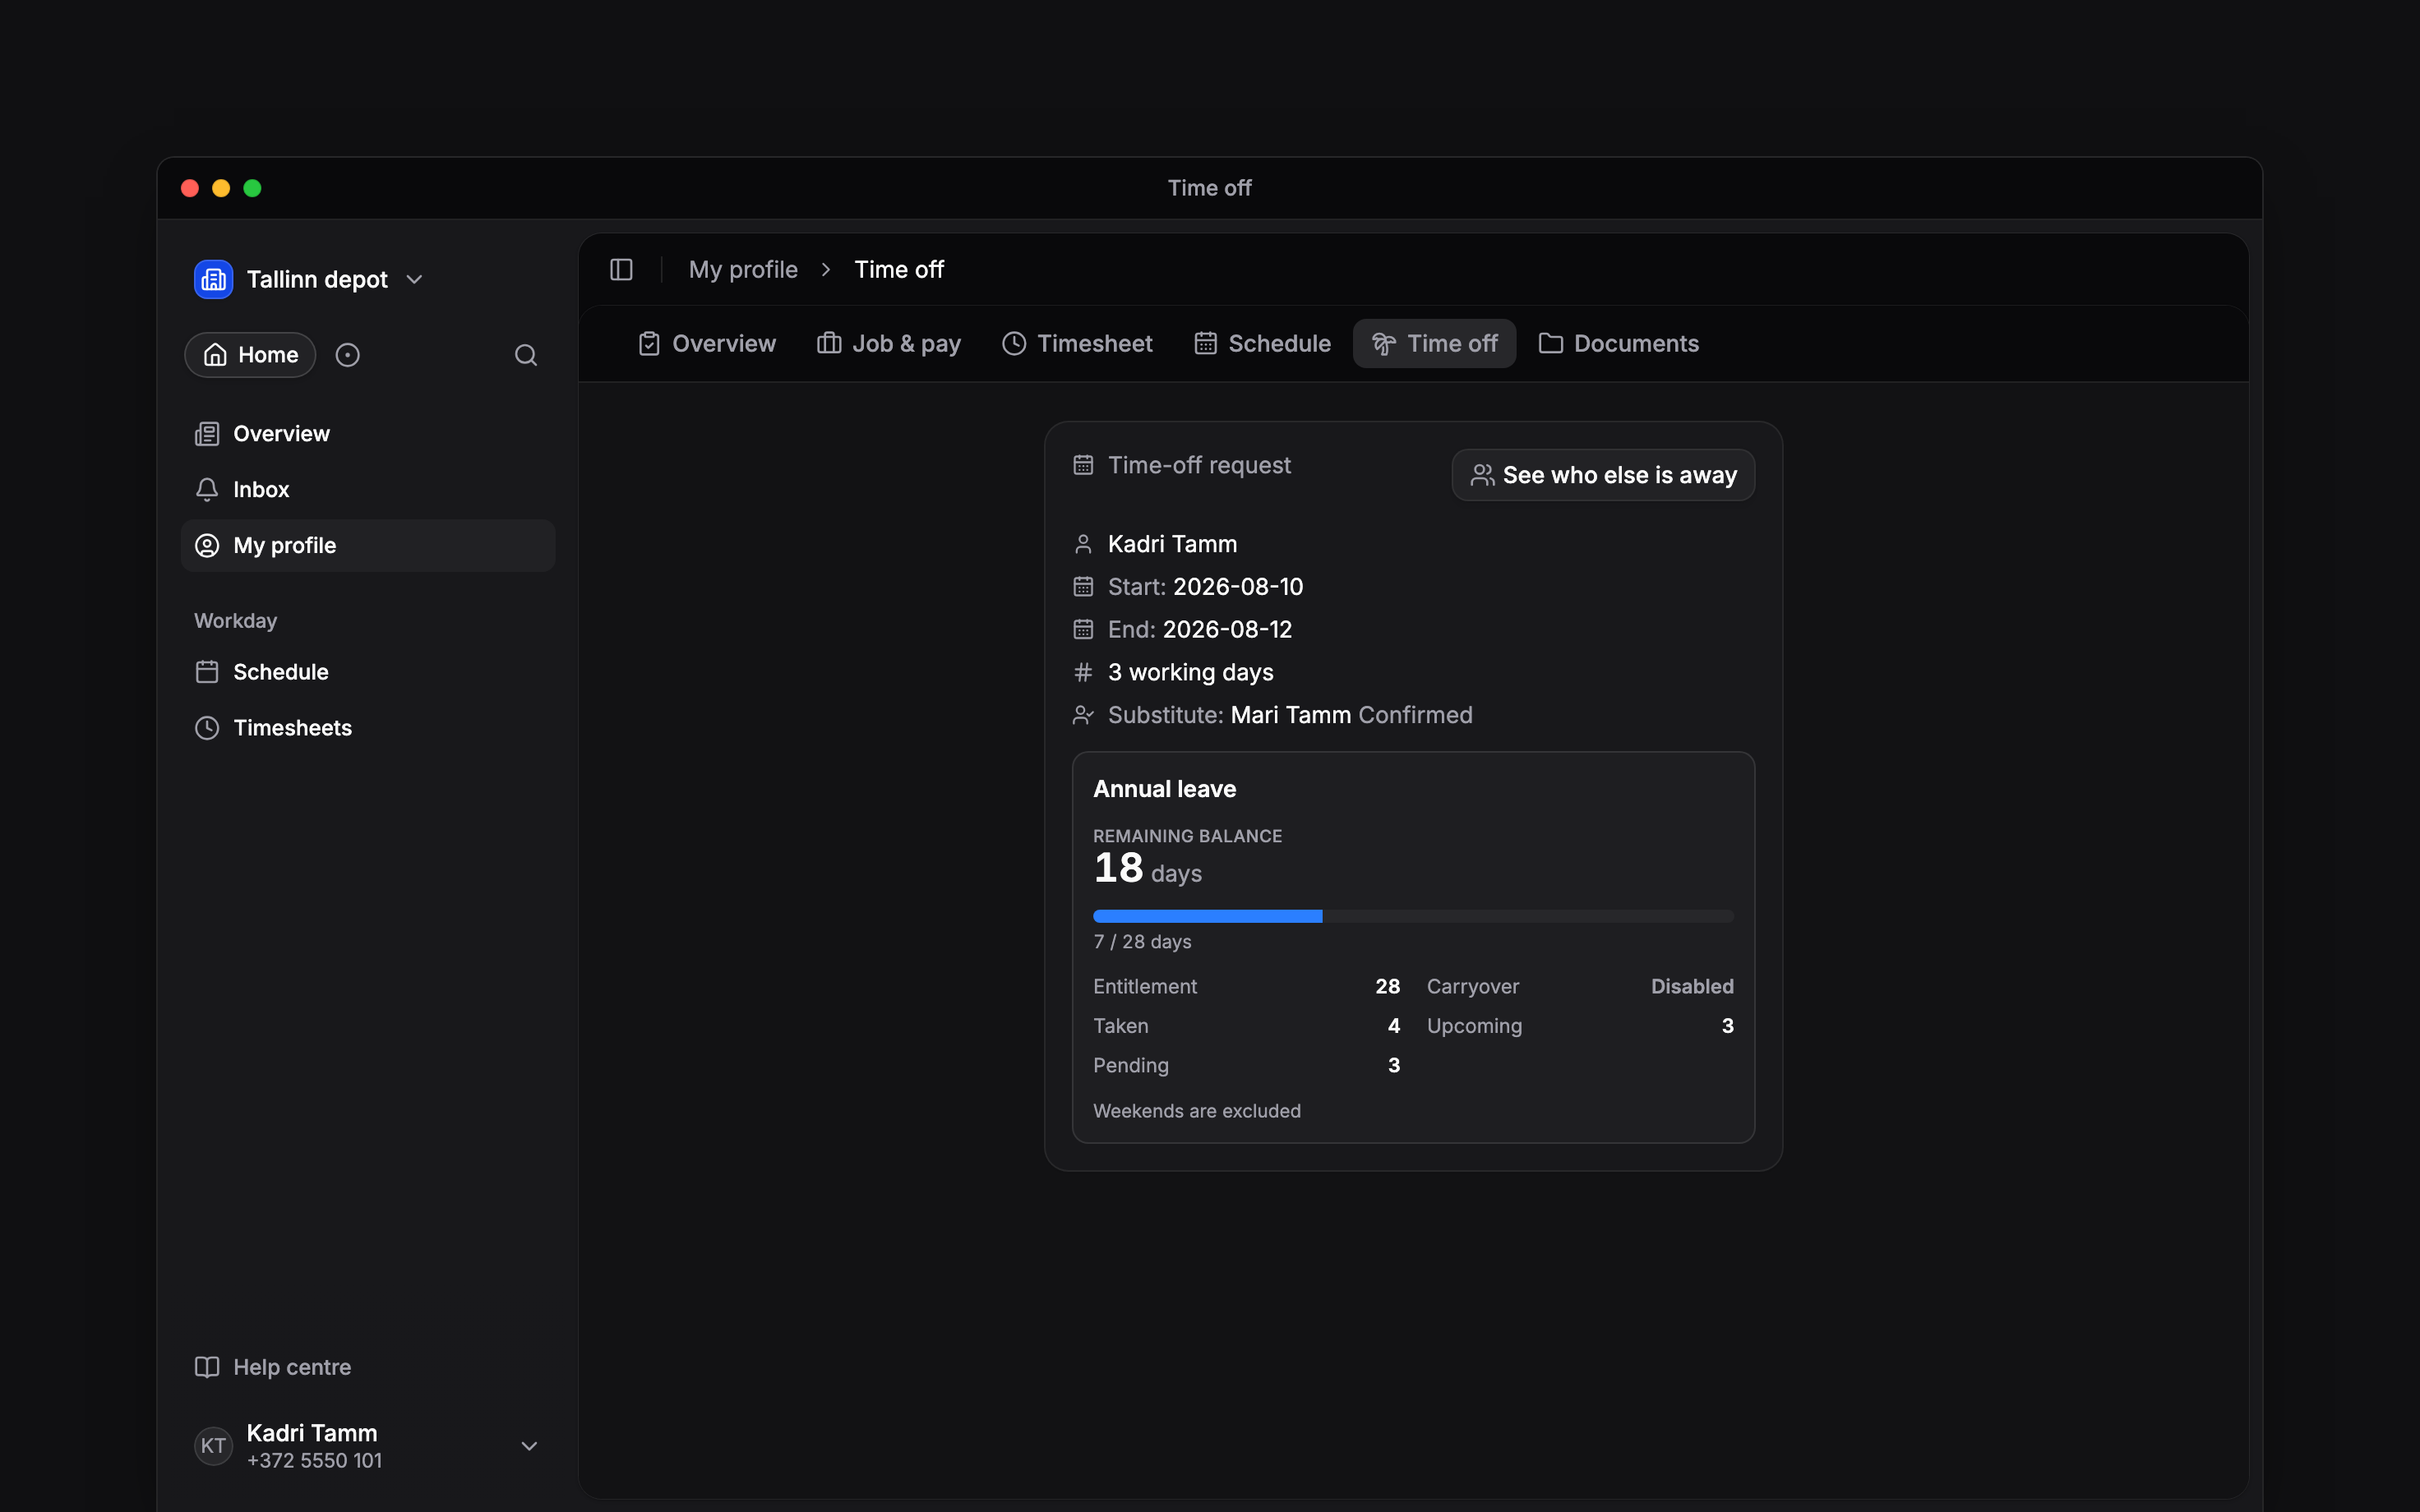Open the Schedule tab in profile

1262,344
